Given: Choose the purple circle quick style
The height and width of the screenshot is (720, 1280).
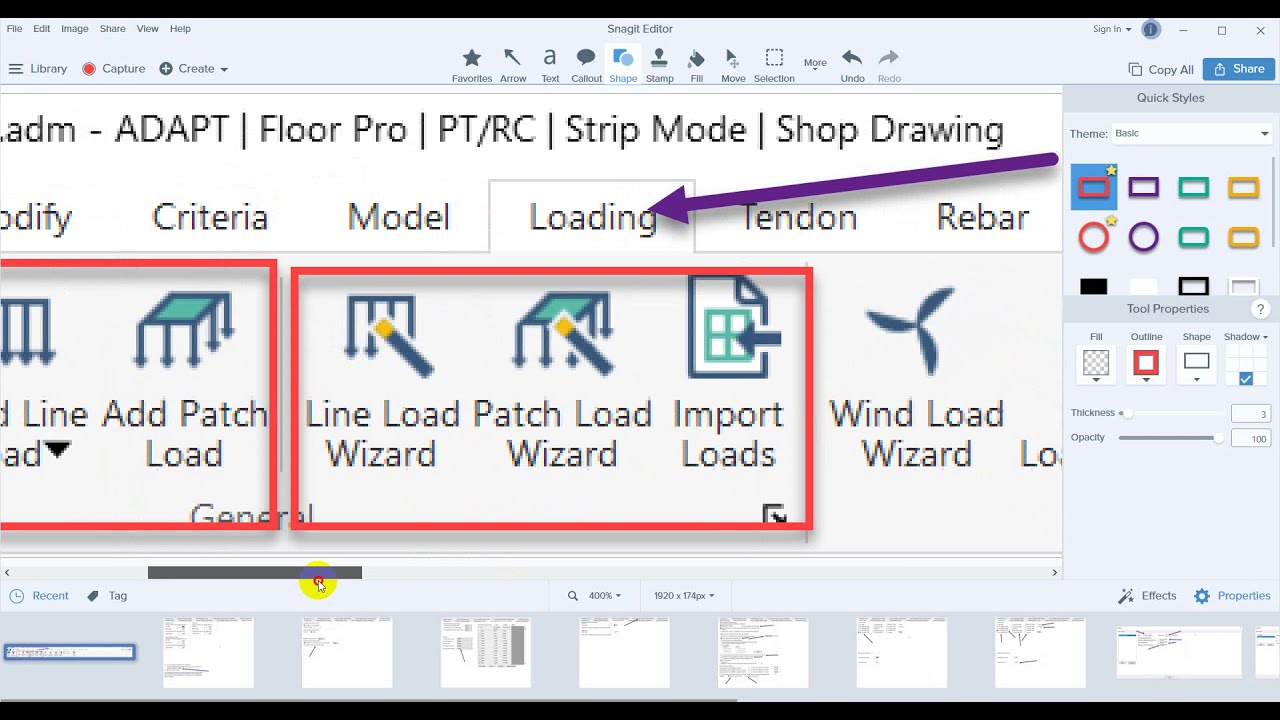Looking at the screenshot, I should (x=1144, y=237).
